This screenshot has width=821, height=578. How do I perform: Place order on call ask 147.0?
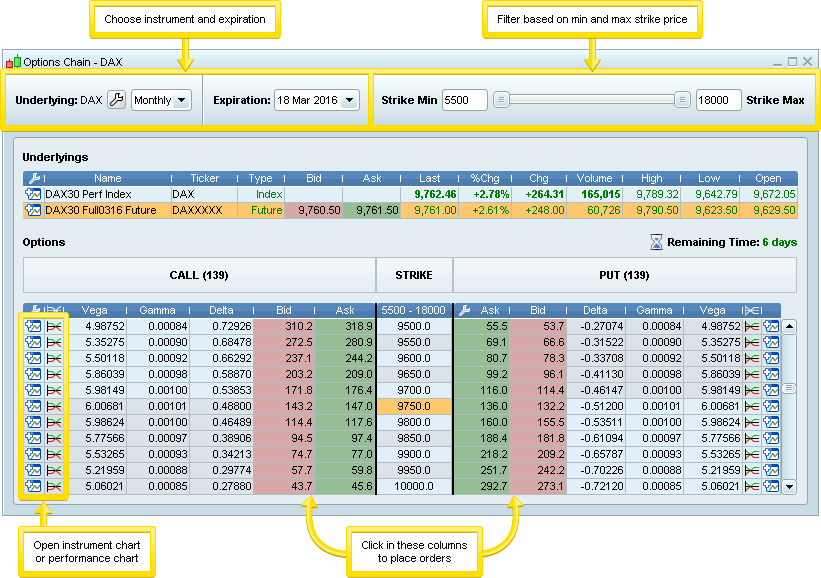pos(345,406)
